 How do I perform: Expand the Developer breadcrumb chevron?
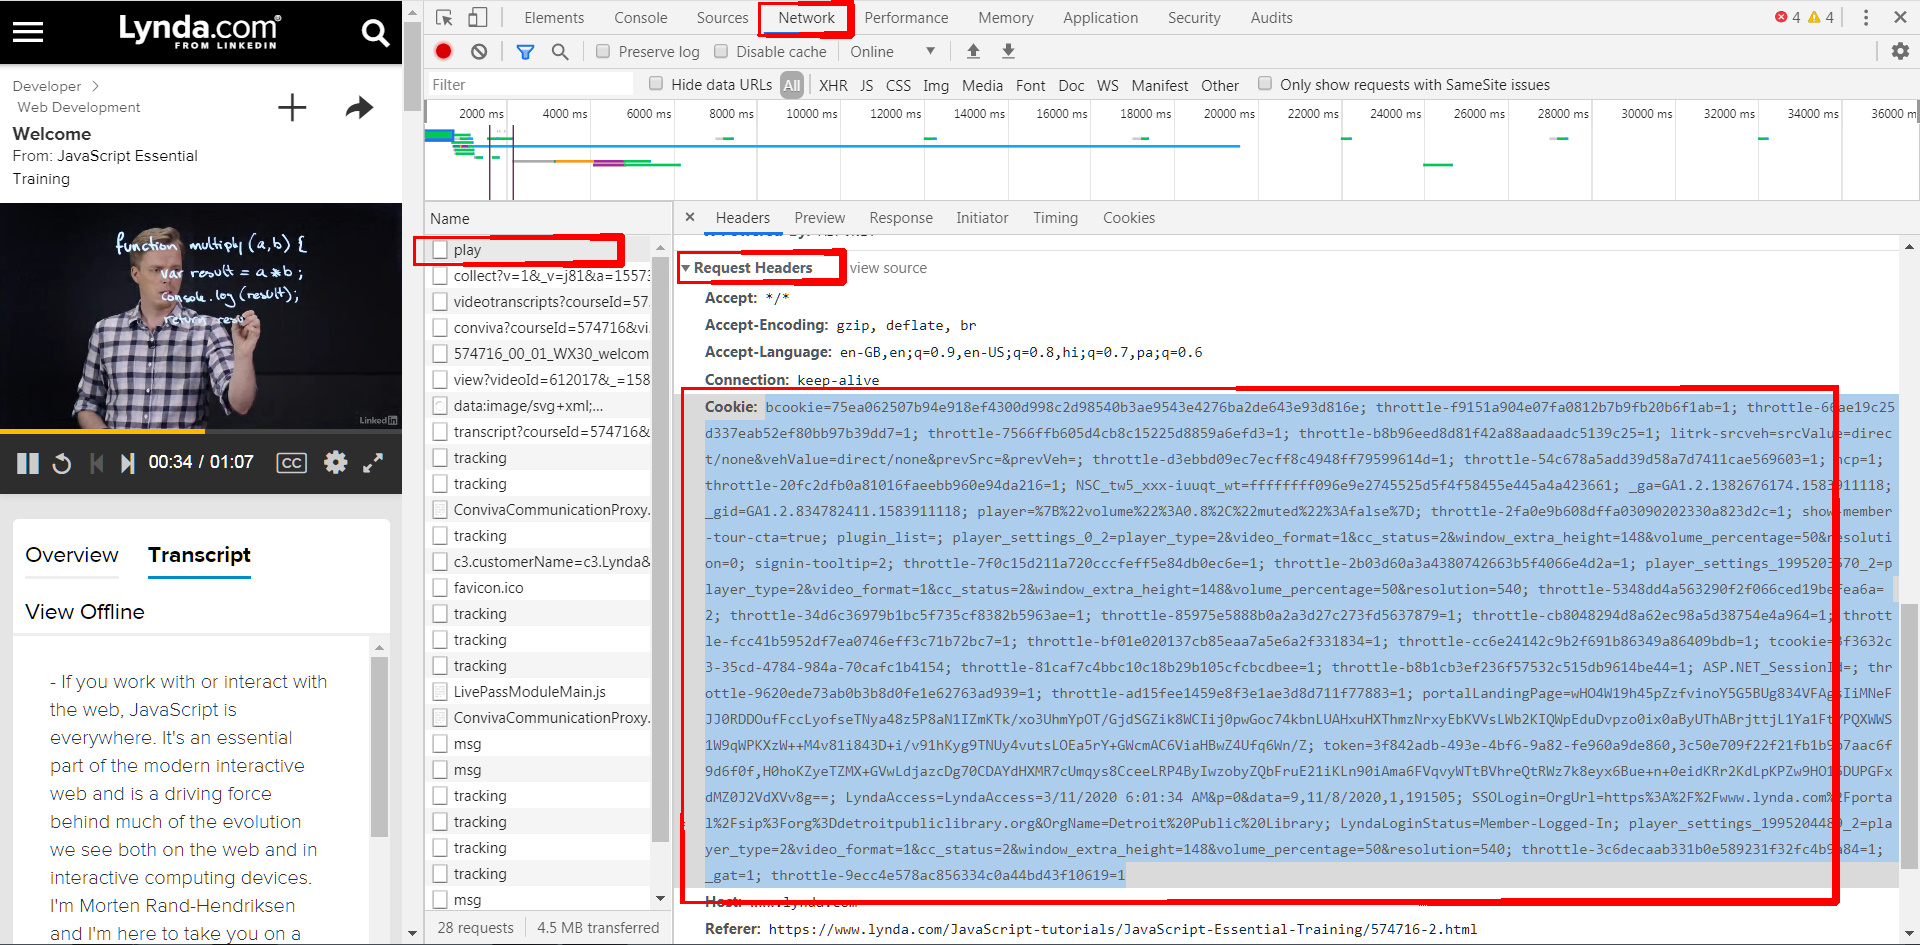(95, 86)
